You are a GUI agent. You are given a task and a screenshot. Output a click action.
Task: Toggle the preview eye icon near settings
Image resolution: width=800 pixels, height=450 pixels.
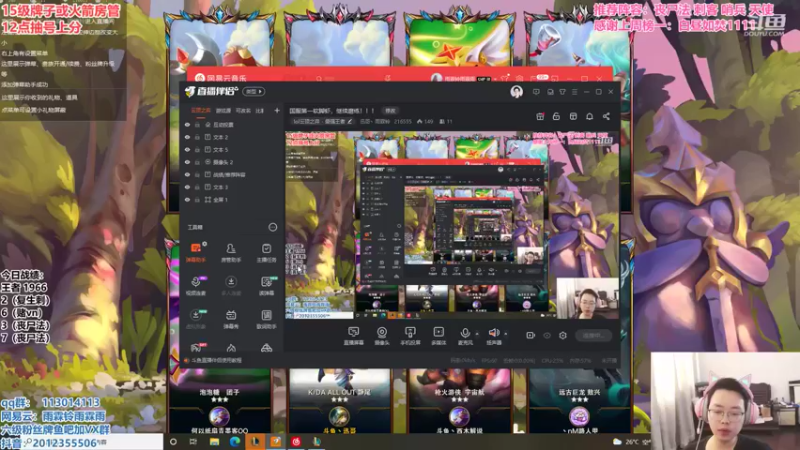[x=547, y=335]
